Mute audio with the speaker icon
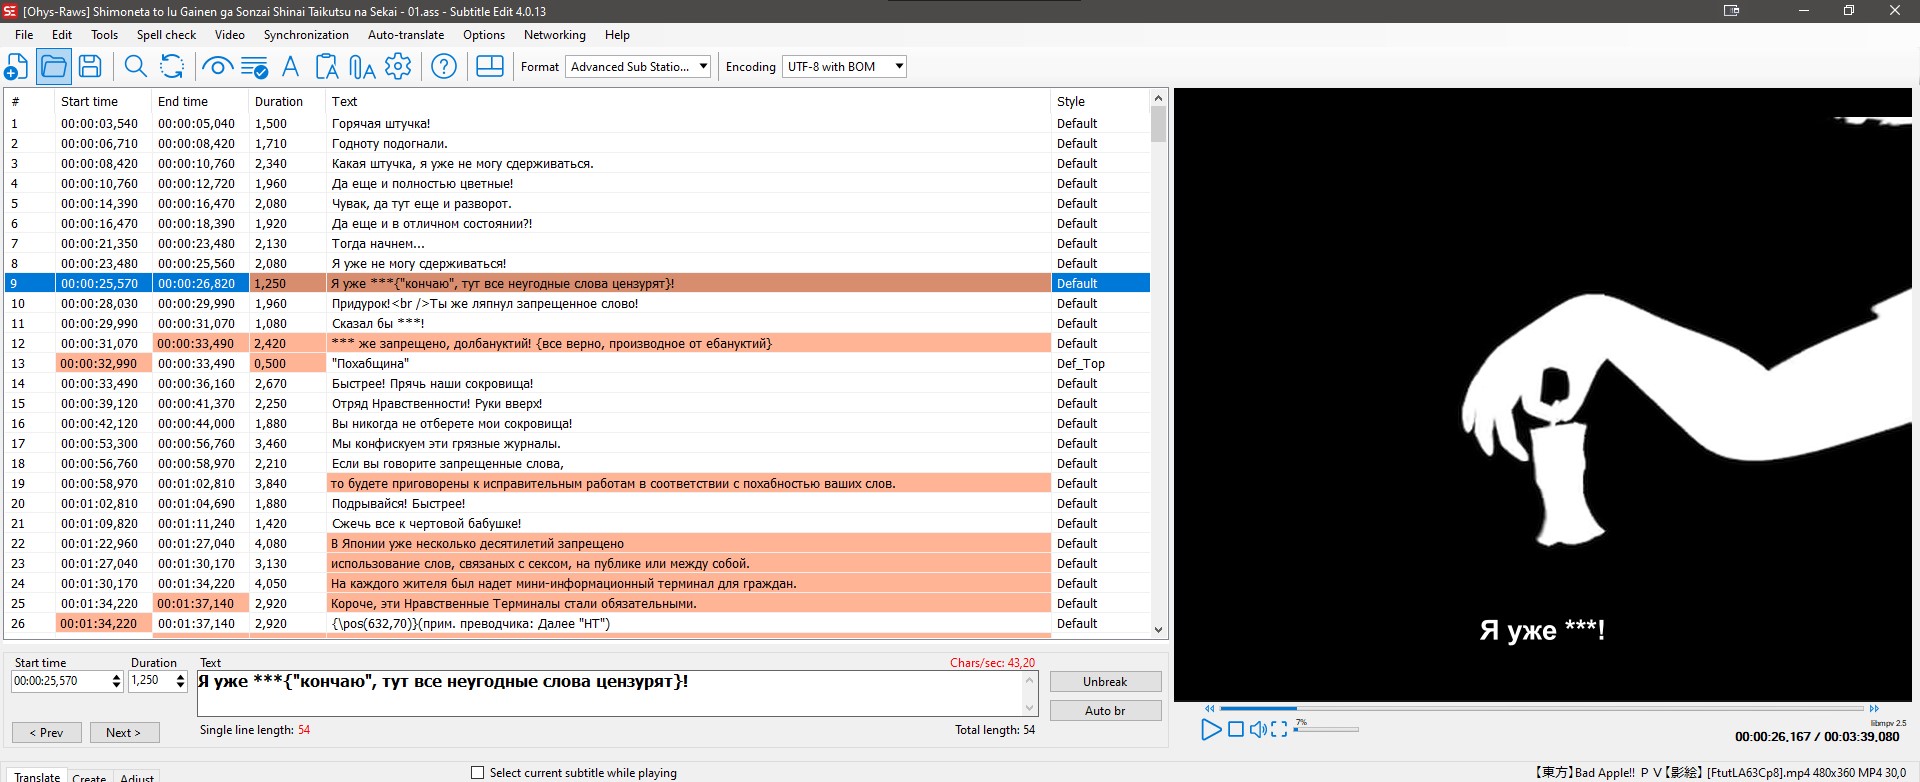Screen dimensions: 1920x782 pos(1258,729)
